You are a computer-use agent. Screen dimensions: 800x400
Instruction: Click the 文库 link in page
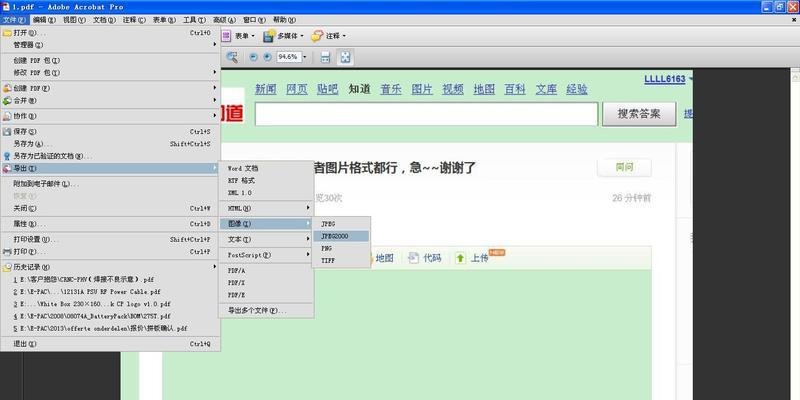546,89
